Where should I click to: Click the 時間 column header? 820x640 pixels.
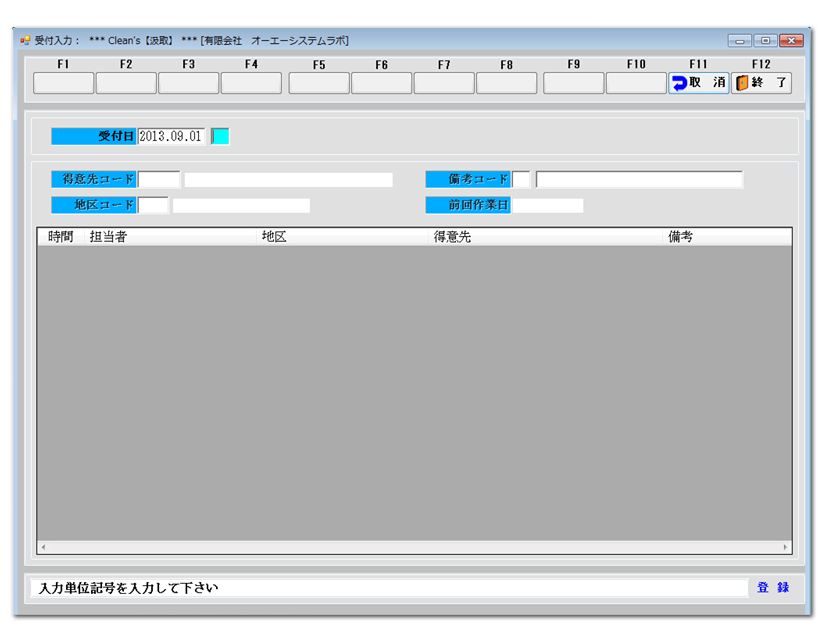click(x=61, y=237)
